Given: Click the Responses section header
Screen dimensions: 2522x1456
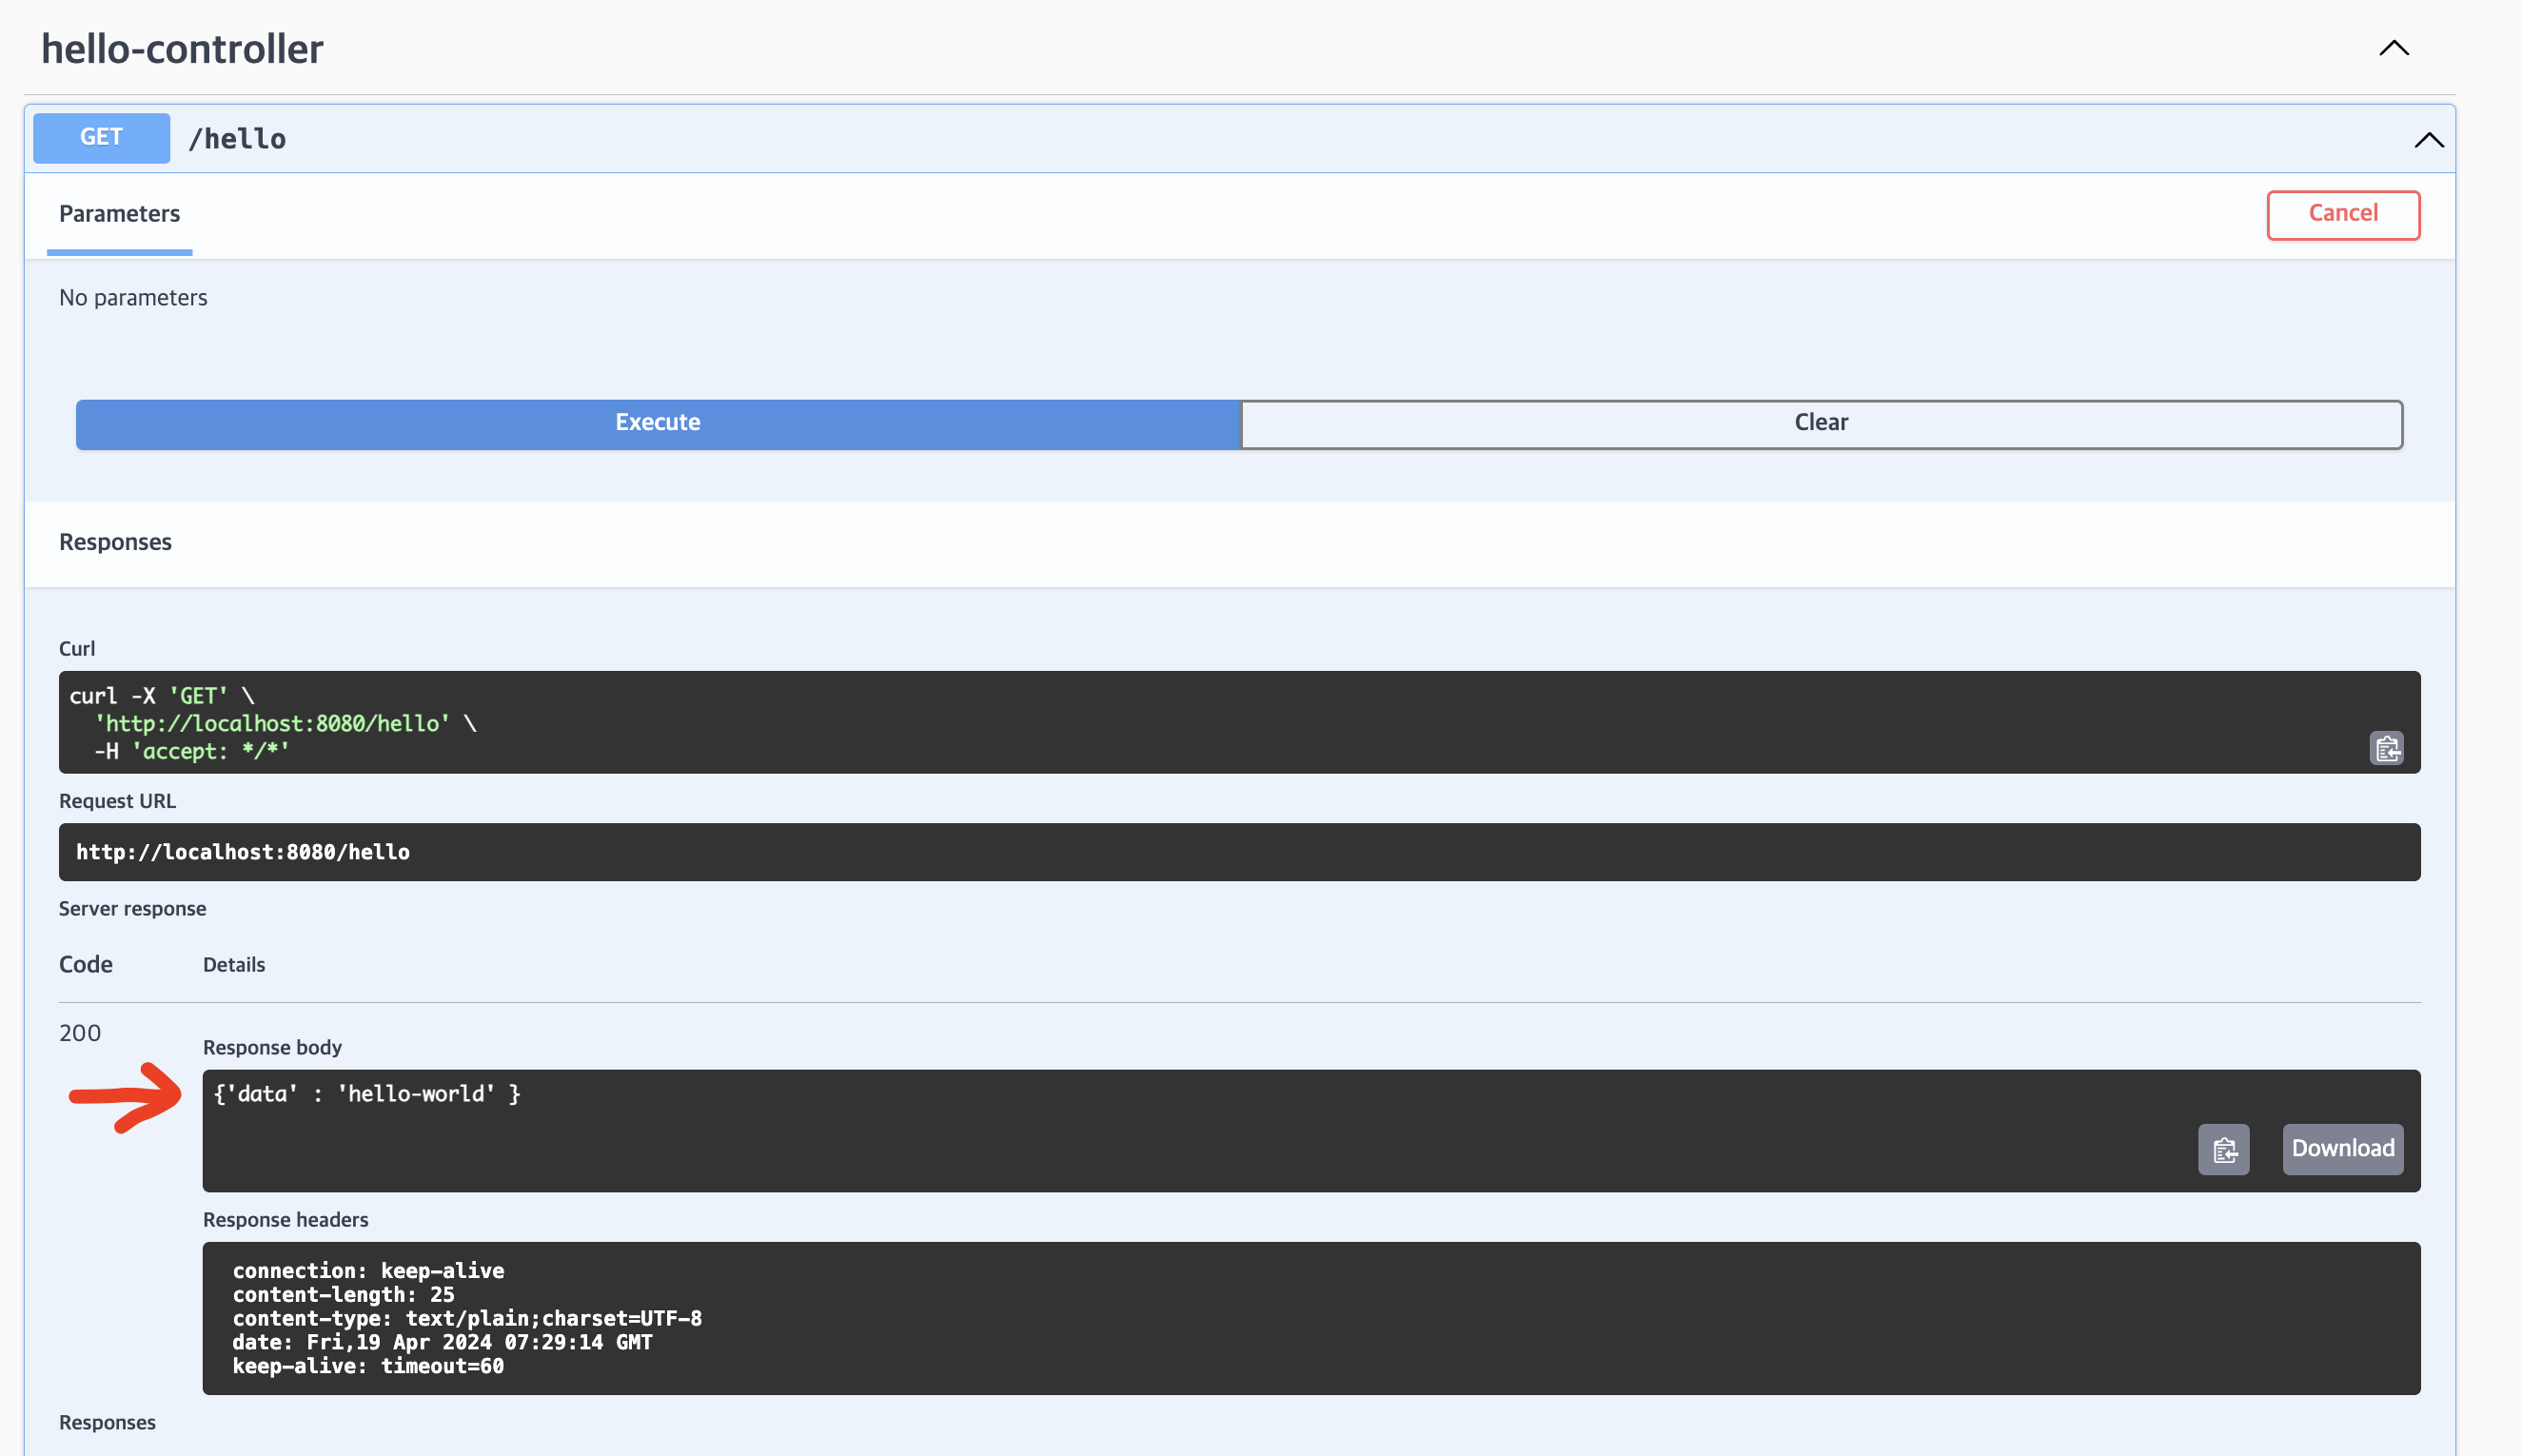Looking at the screenshot, I should (115, 542).
